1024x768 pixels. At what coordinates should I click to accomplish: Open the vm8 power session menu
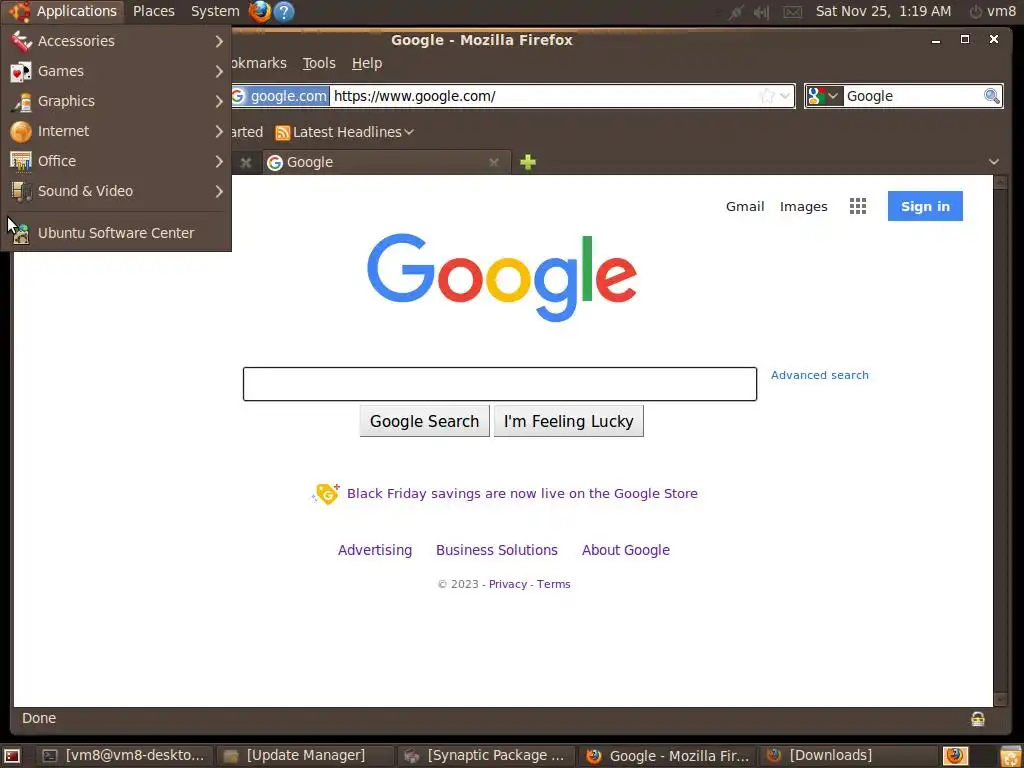tap(992, 11)
